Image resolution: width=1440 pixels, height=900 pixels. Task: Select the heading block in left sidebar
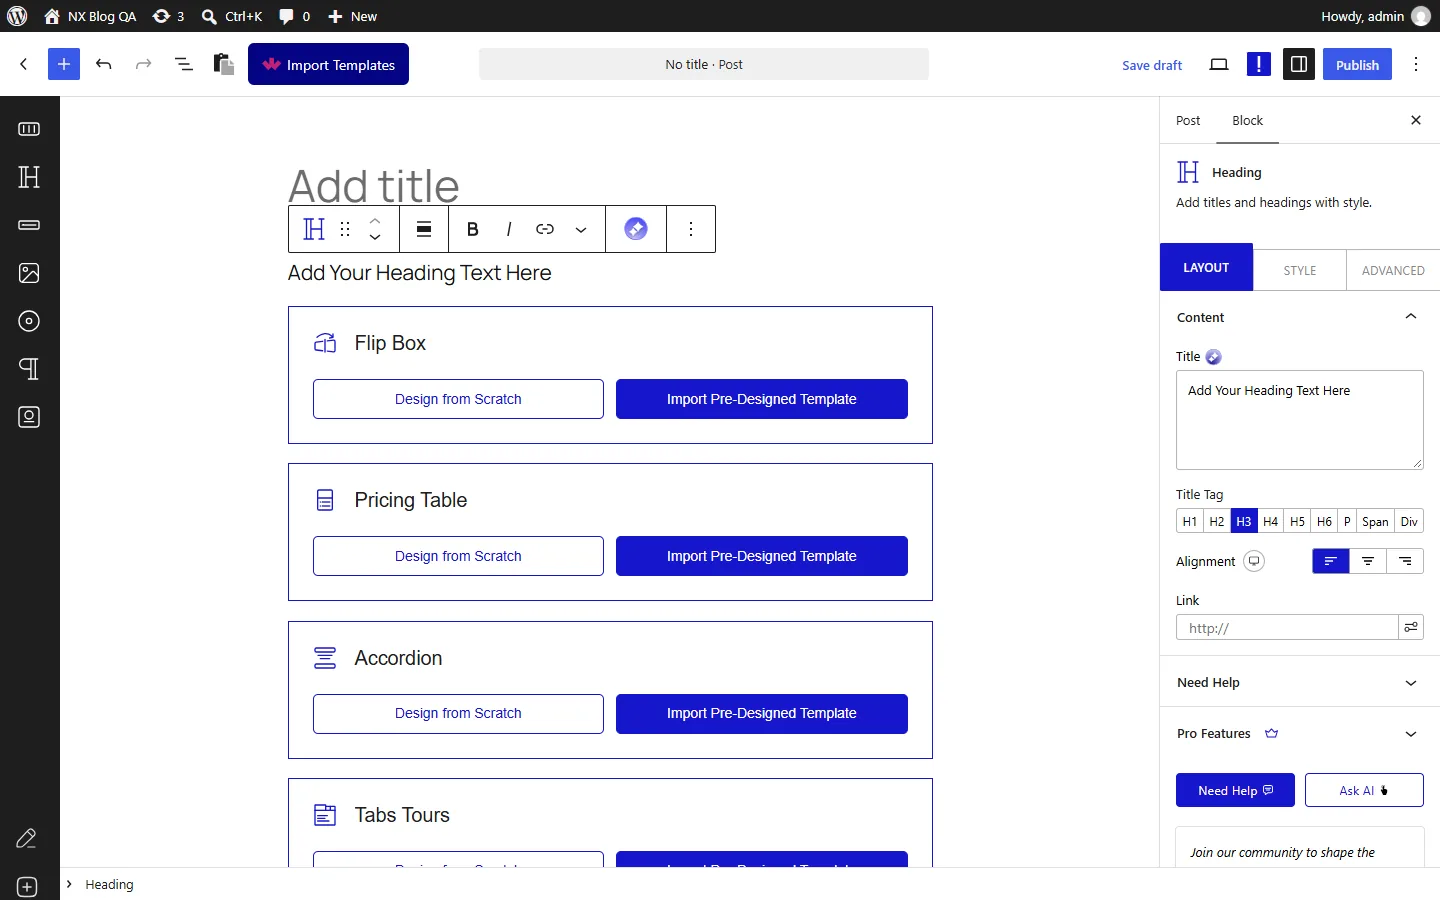(x=30, y=177)
